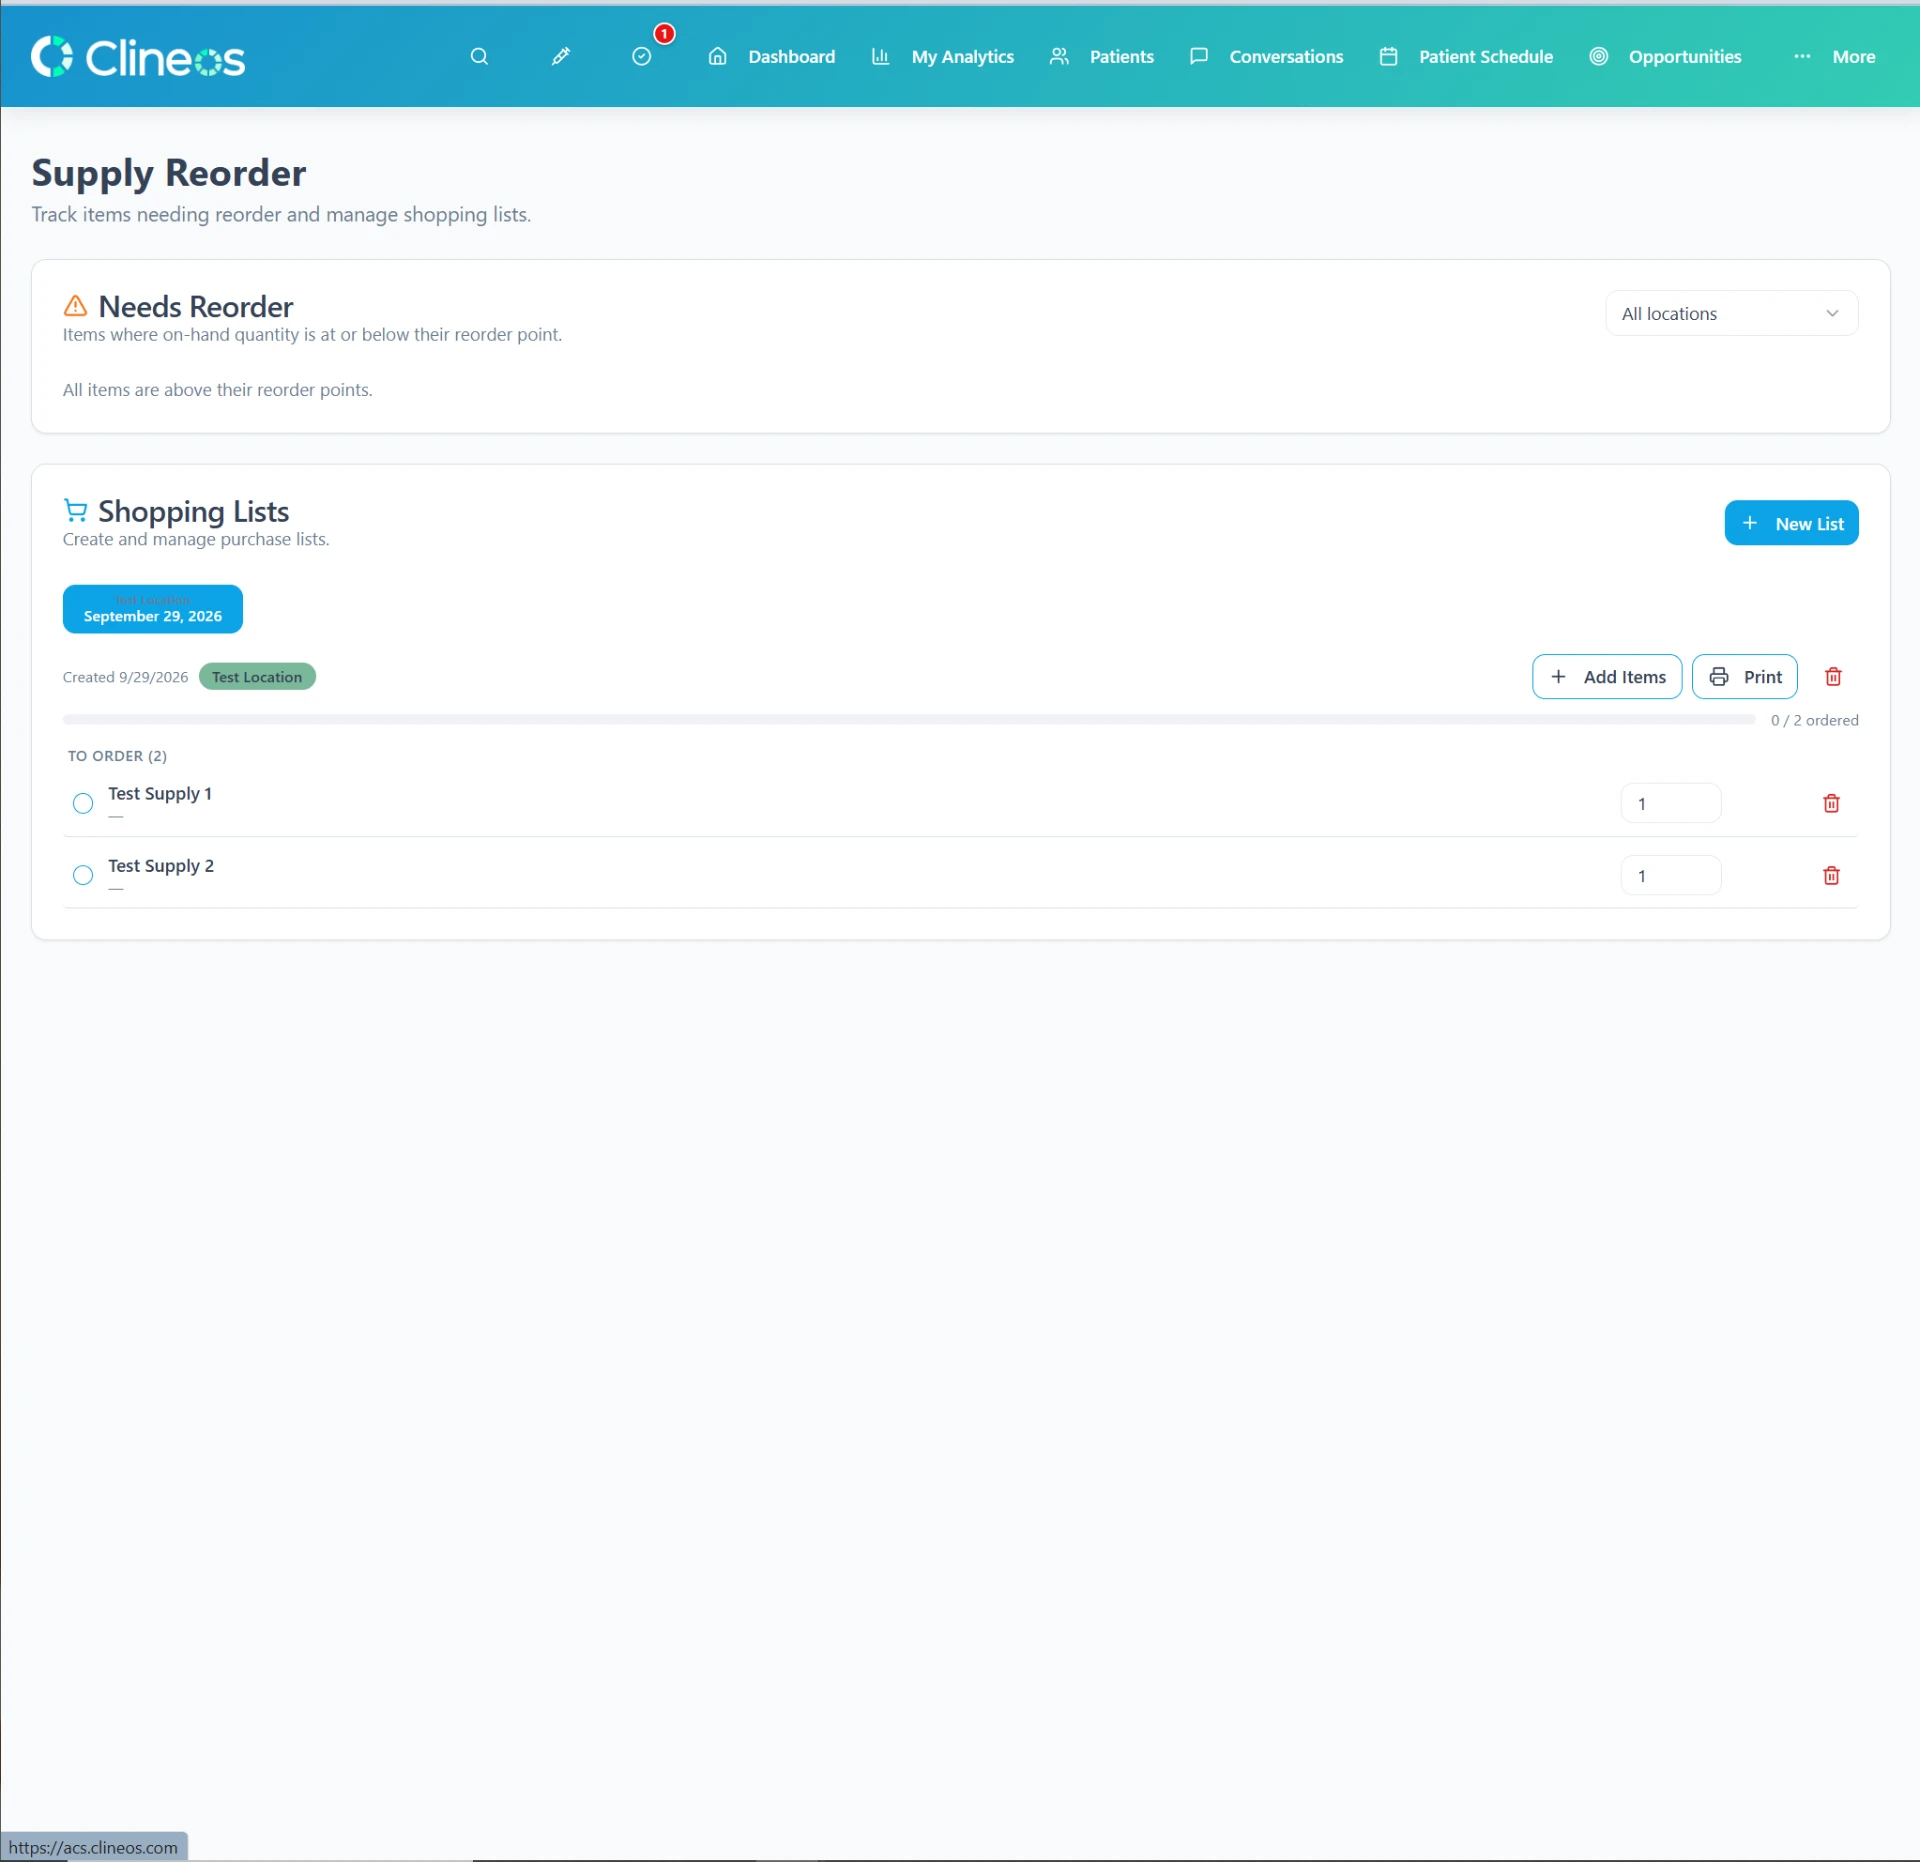The image size is (1920, 1862).
Task: Mark Test Supply 1 as ordered
Action: coord(83,803)
